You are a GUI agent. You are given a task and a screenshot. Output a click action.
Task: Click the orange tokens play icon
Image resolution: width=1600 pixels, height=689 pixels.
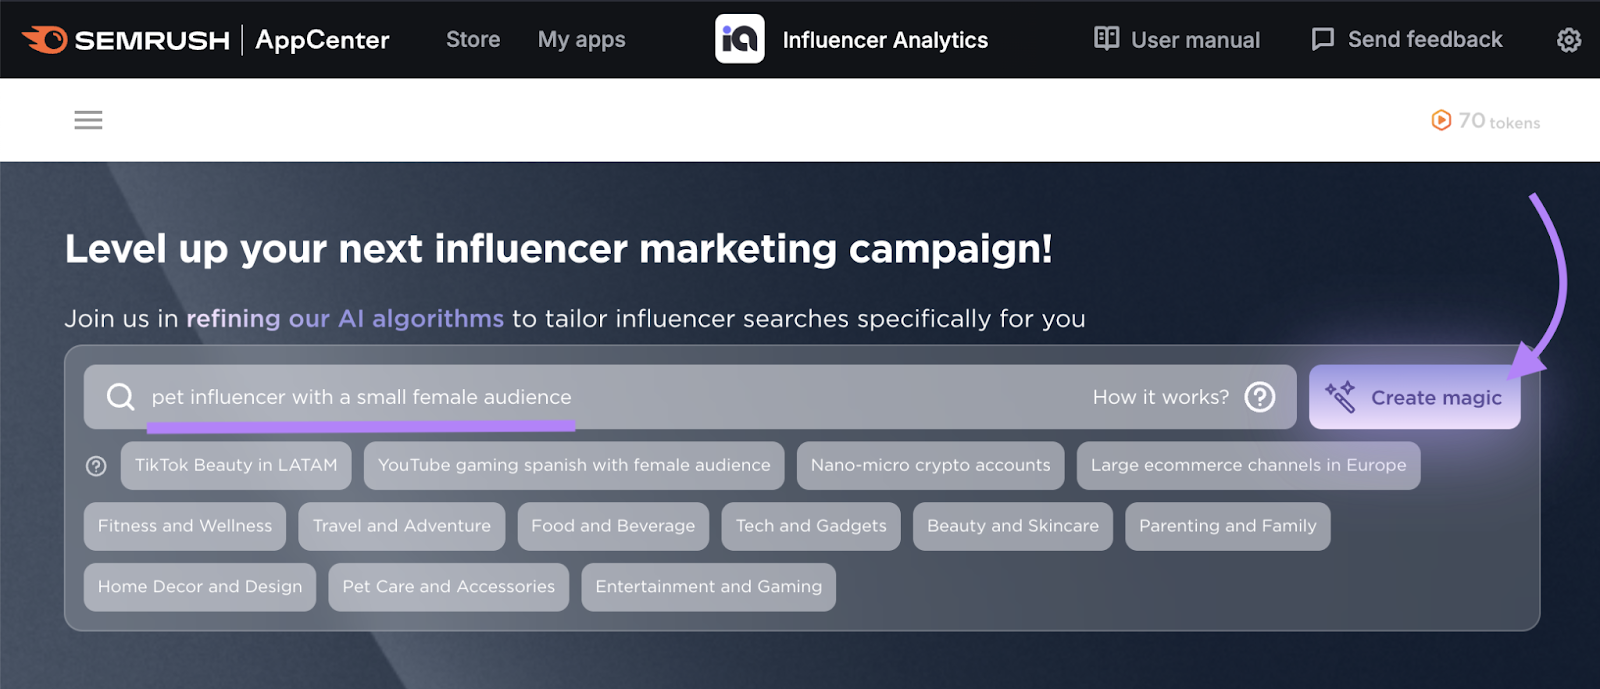click(x=1441, y=120)
